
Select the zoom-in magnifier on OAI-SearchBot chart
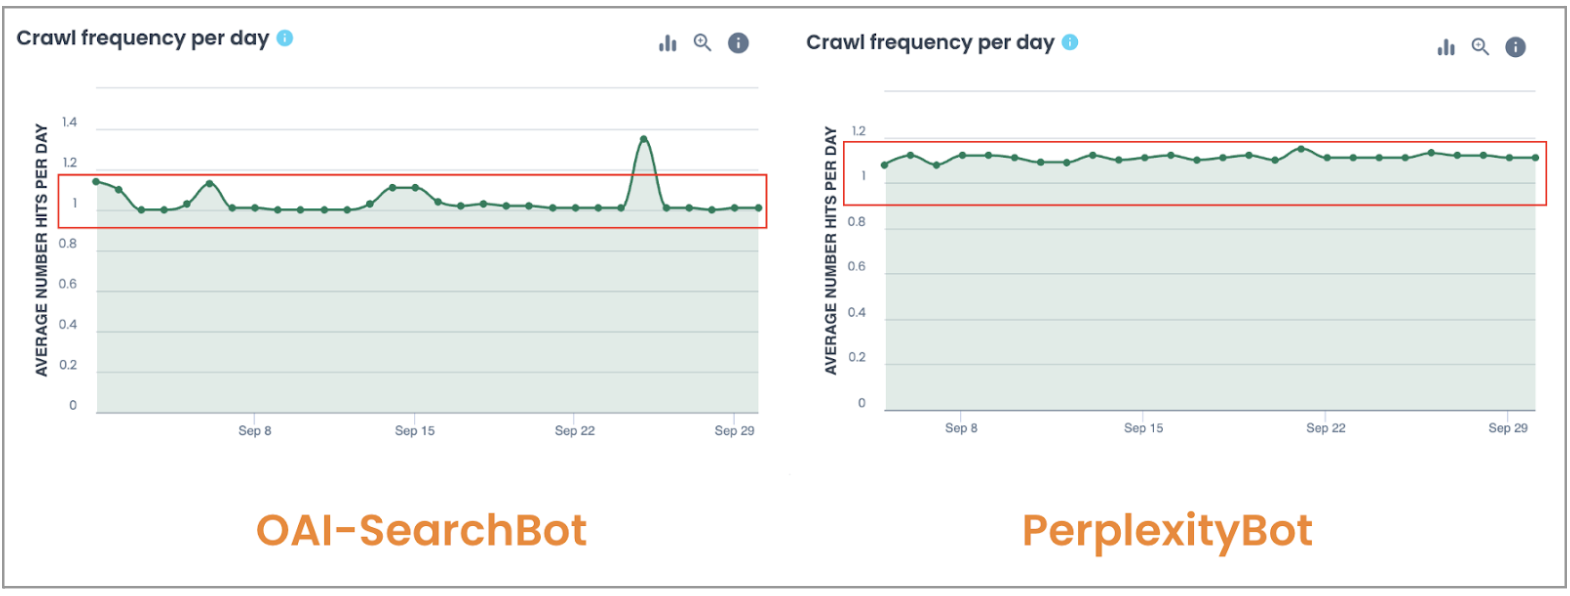(x=702, y=43)
